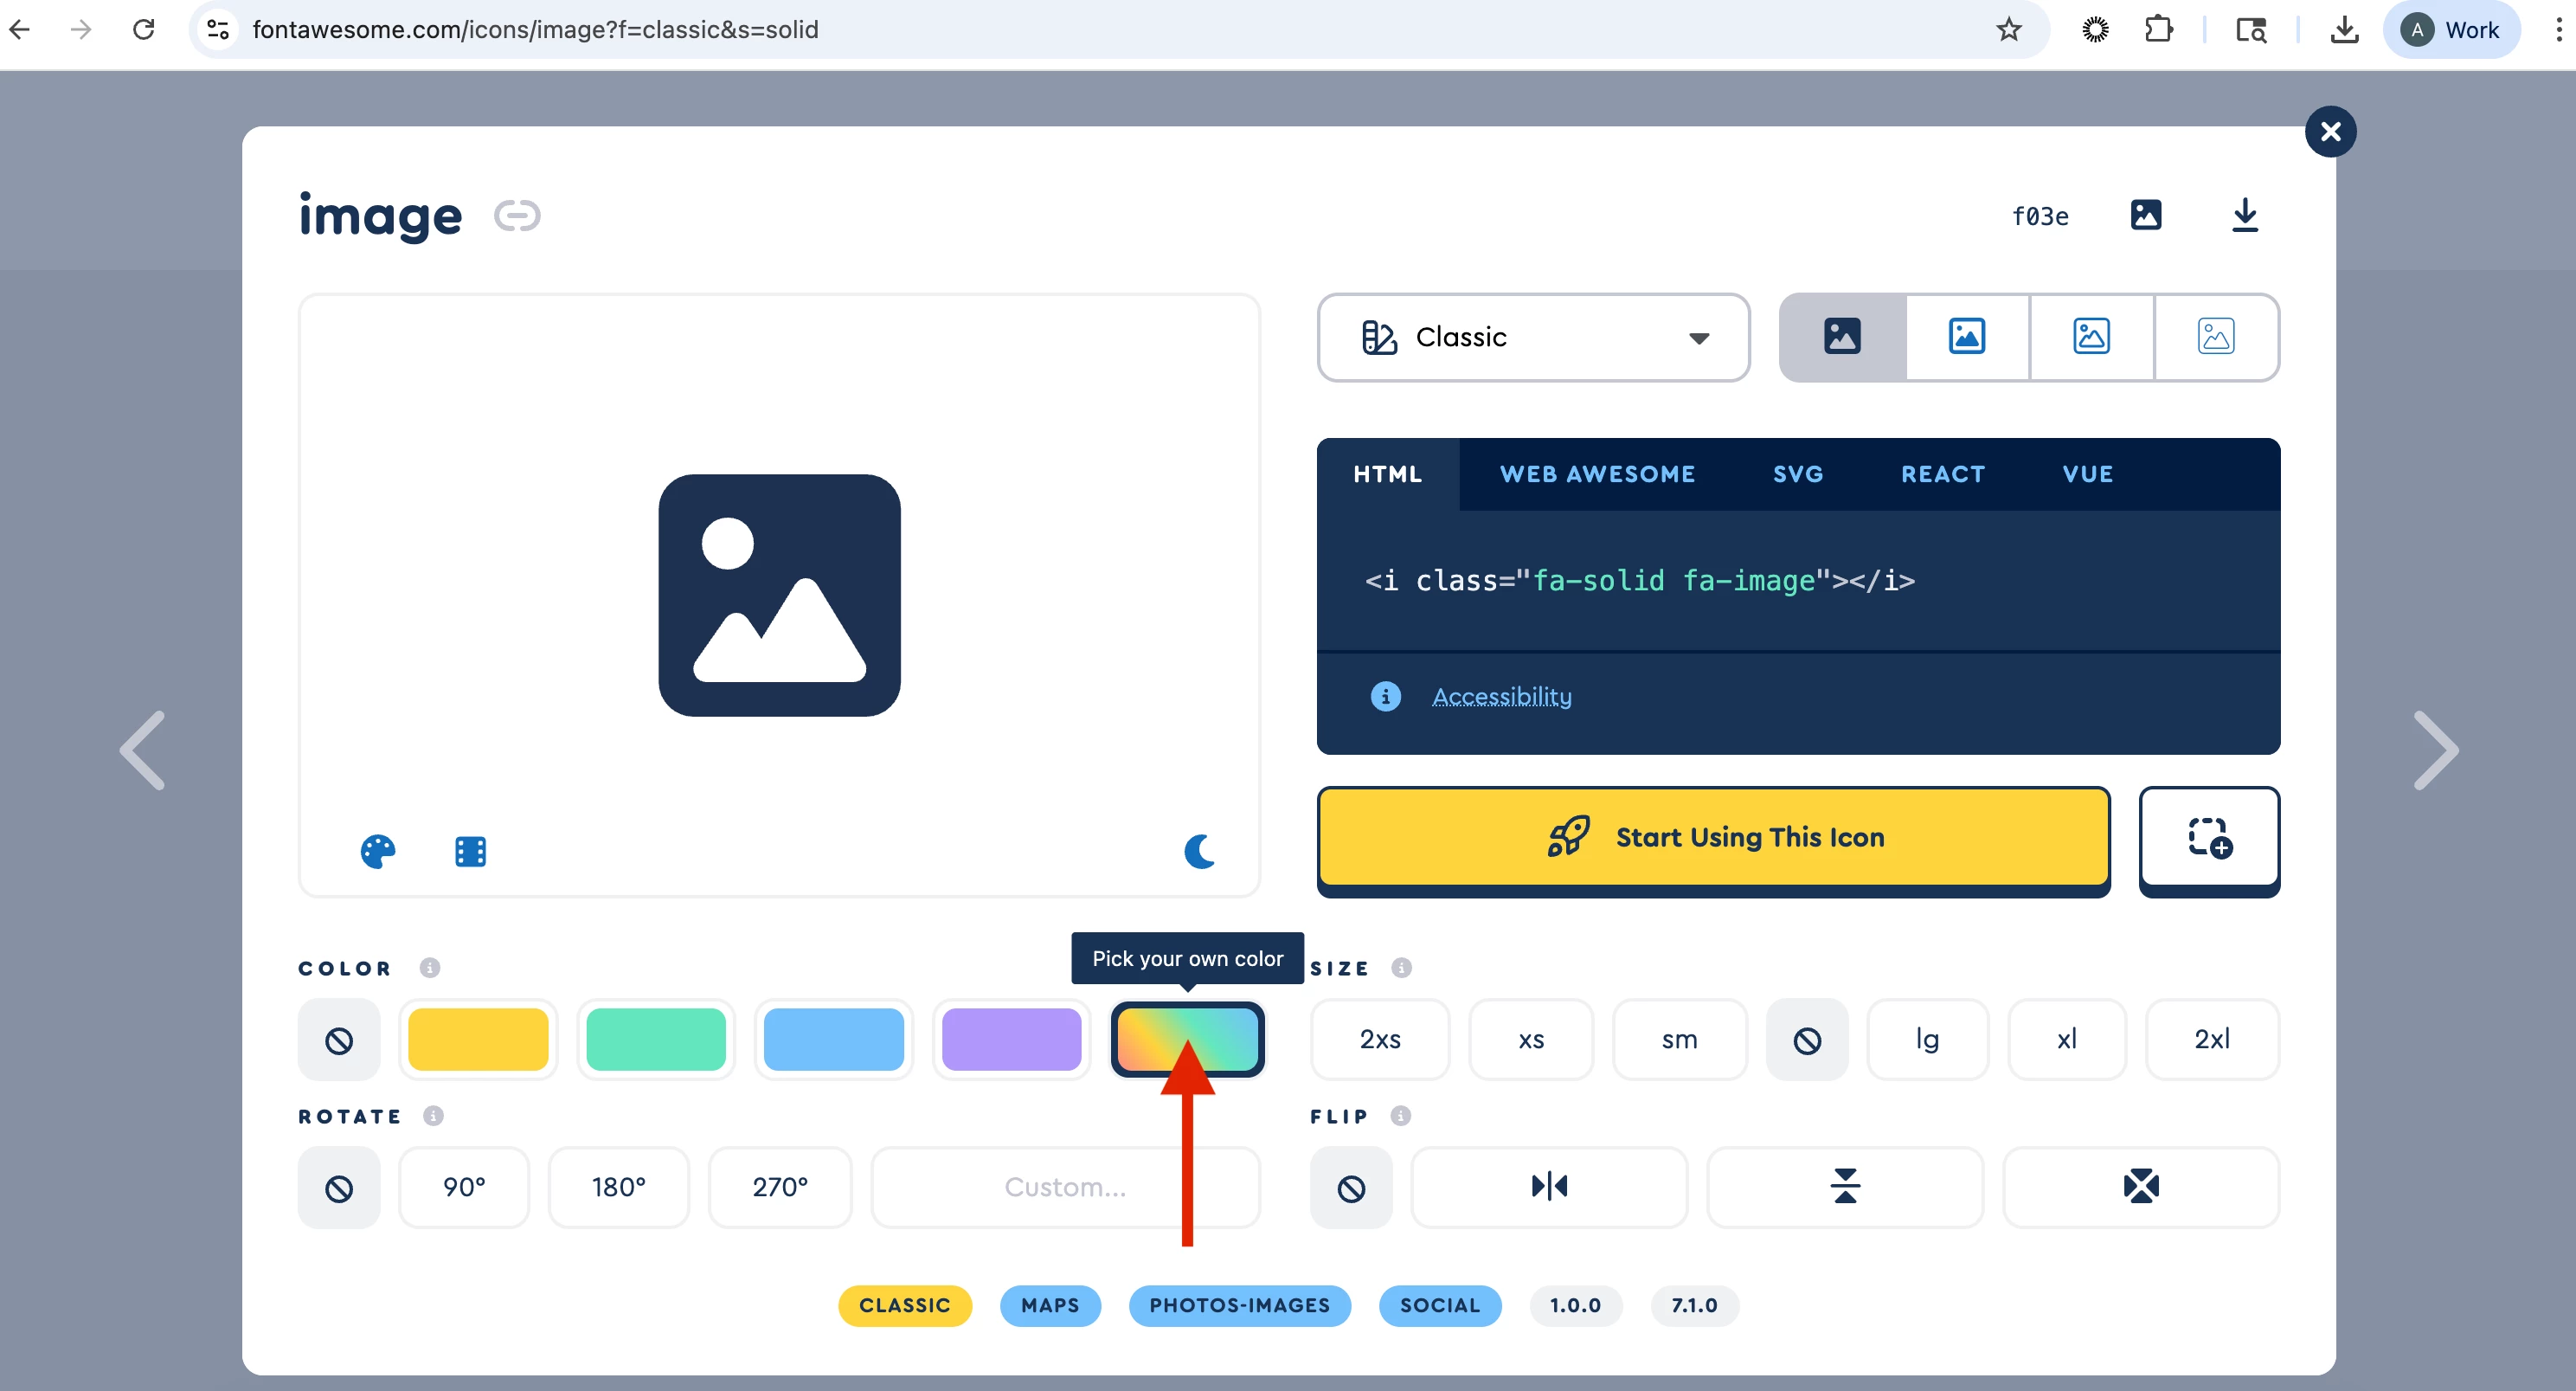Click the film animation icon under preview
Image resolution: width=2576 pixels, height=1391 pixels.
click(470, 851)
